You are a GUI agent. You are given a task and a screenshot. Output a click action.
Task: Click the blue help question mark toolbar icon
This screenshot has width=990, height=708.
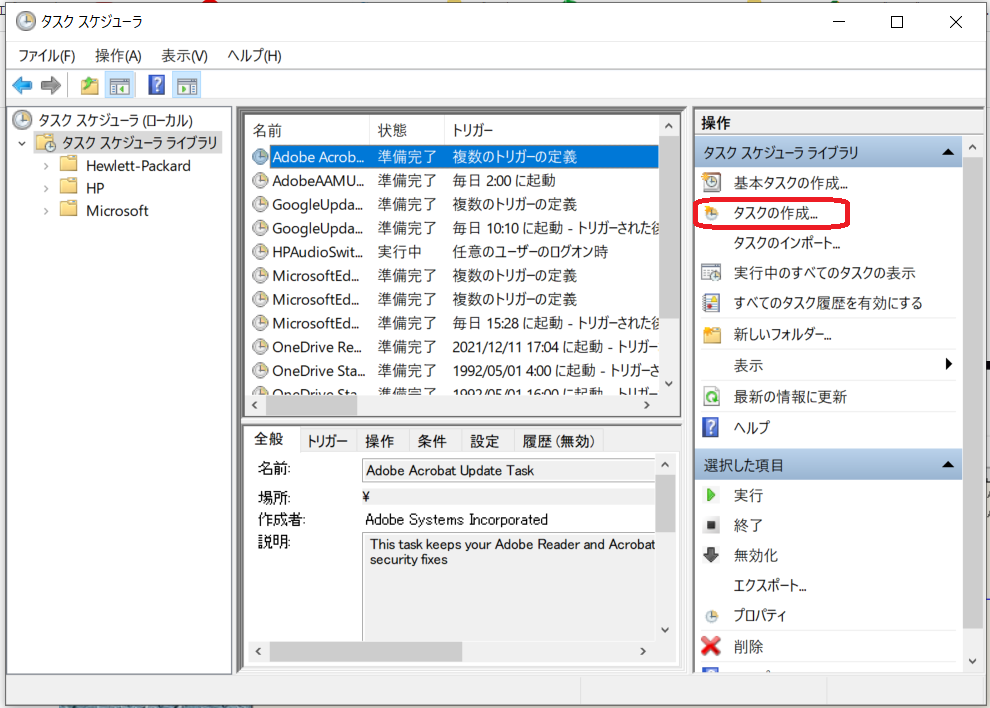[156, 86]
